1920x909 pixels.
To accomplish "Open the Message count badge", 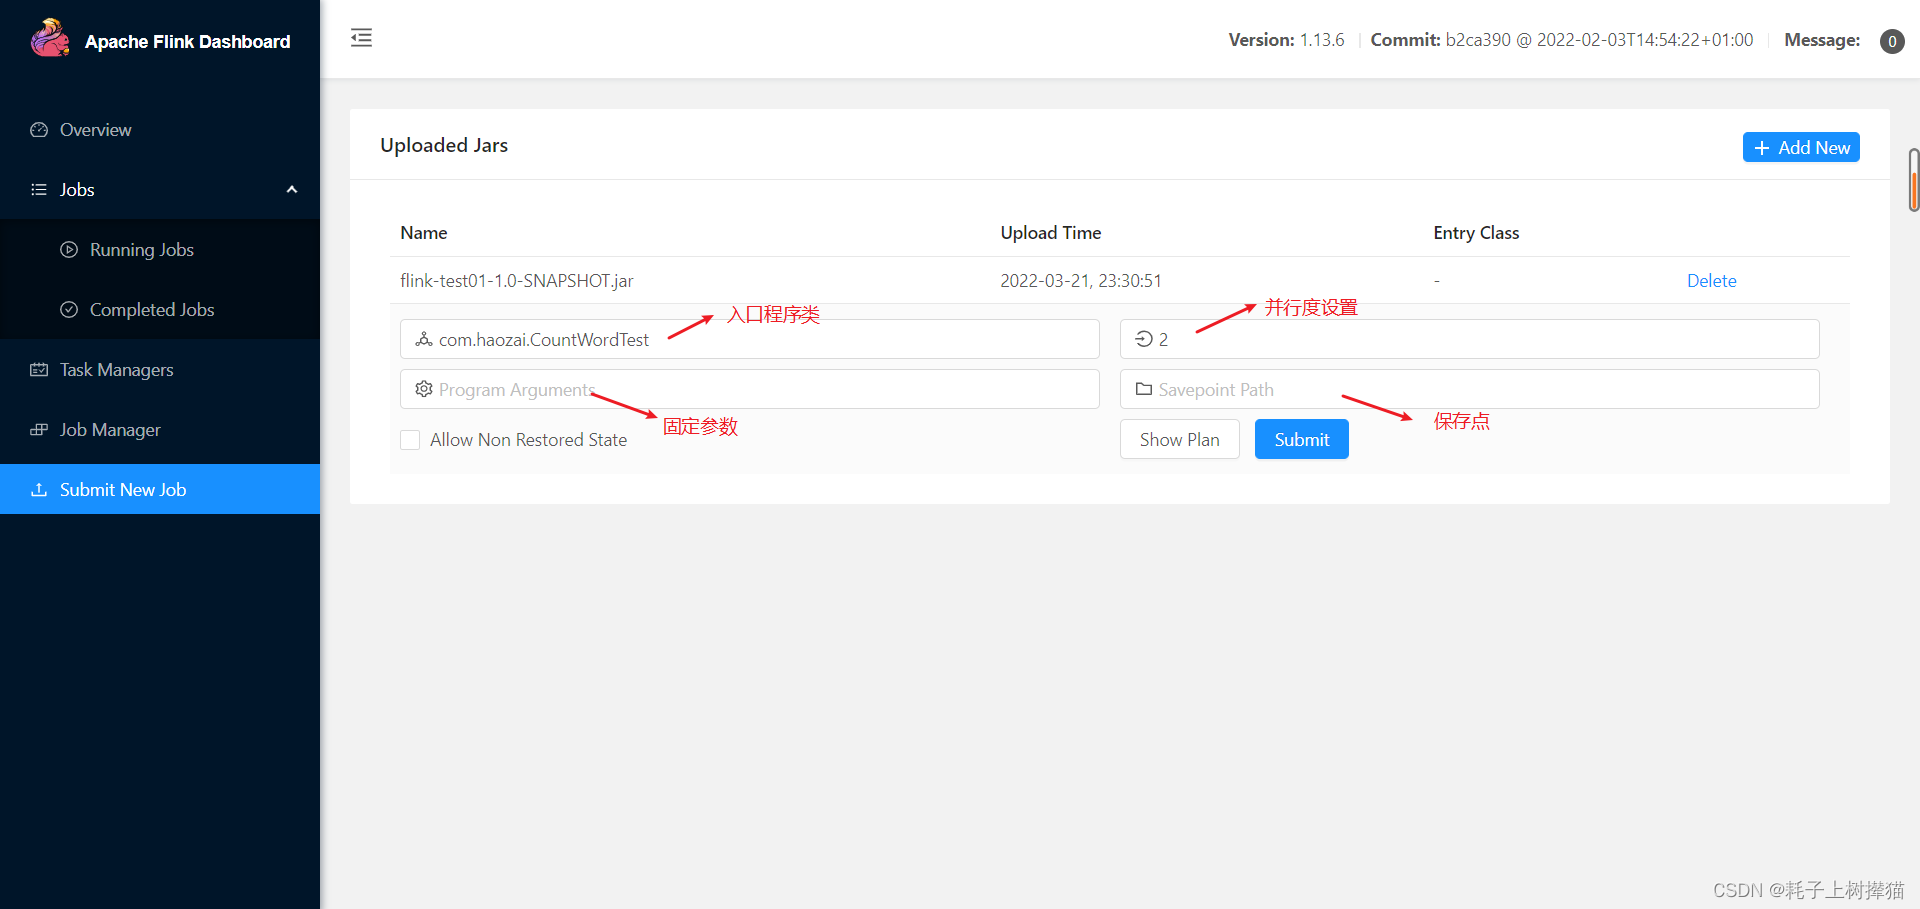I will [1892, 41].
